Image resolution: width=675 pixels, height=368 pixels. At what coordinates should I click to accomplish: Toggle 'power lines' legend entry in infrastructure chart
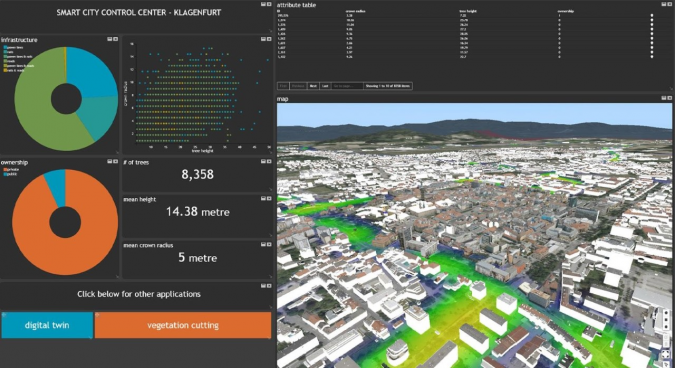click(13, 47)
